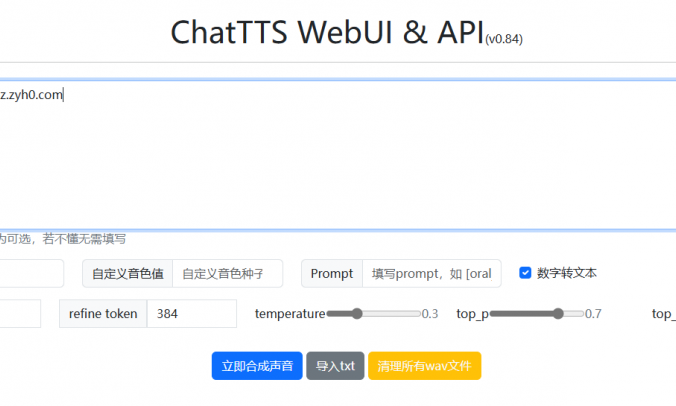Click the gray 导入txt import button
The width and height of the screenshot is (676, 406).
(x=335, y=366)
